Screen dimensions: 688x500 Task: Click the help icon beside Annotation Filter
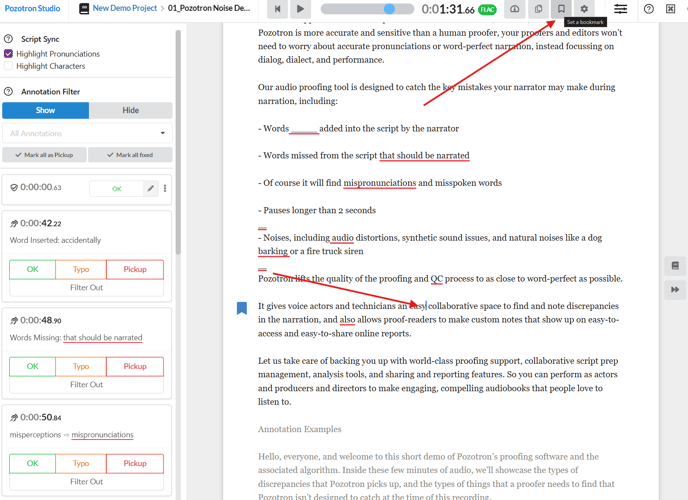point(8,91)
